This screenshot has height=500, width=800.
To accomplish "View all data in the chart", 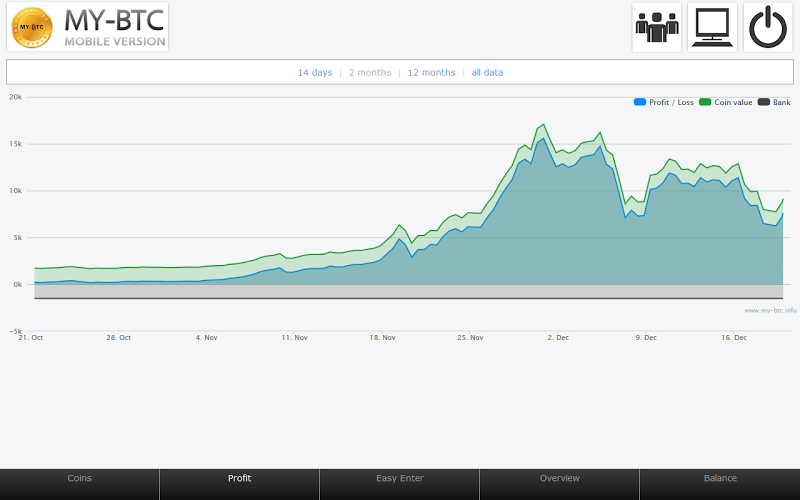I will [x=487, y=73].
